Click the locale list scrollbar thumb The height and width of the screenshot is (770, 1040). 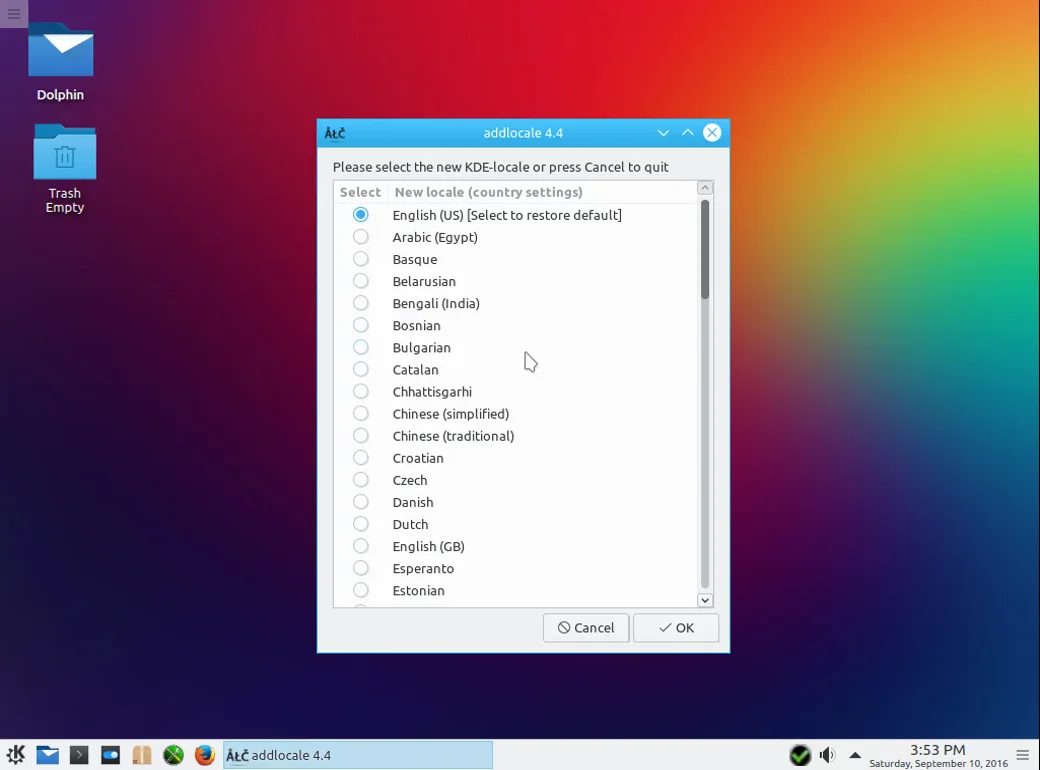[705, 250]
